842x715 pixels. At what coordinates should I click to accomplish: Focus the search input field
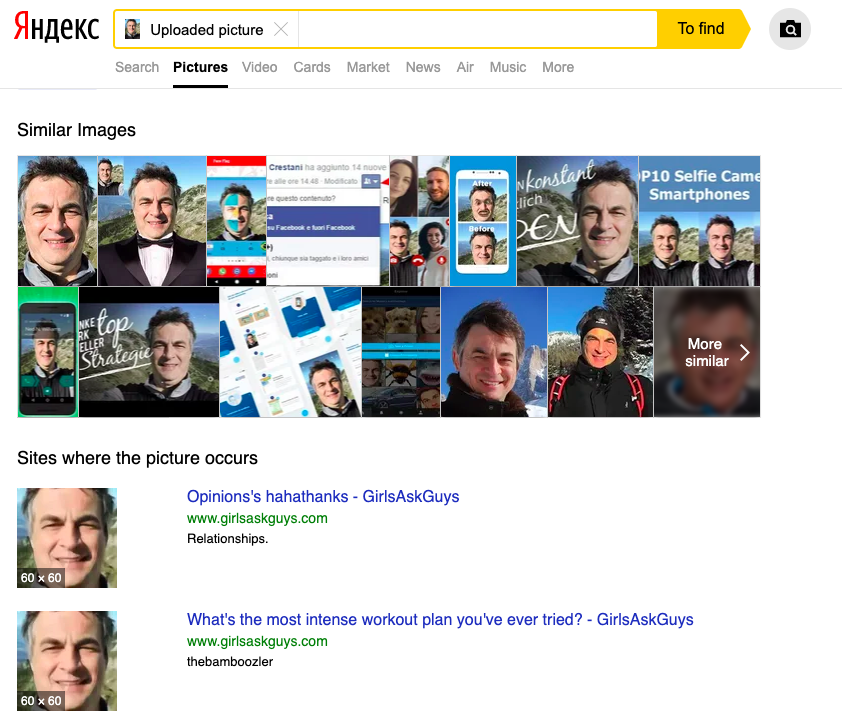click(476, 29)
